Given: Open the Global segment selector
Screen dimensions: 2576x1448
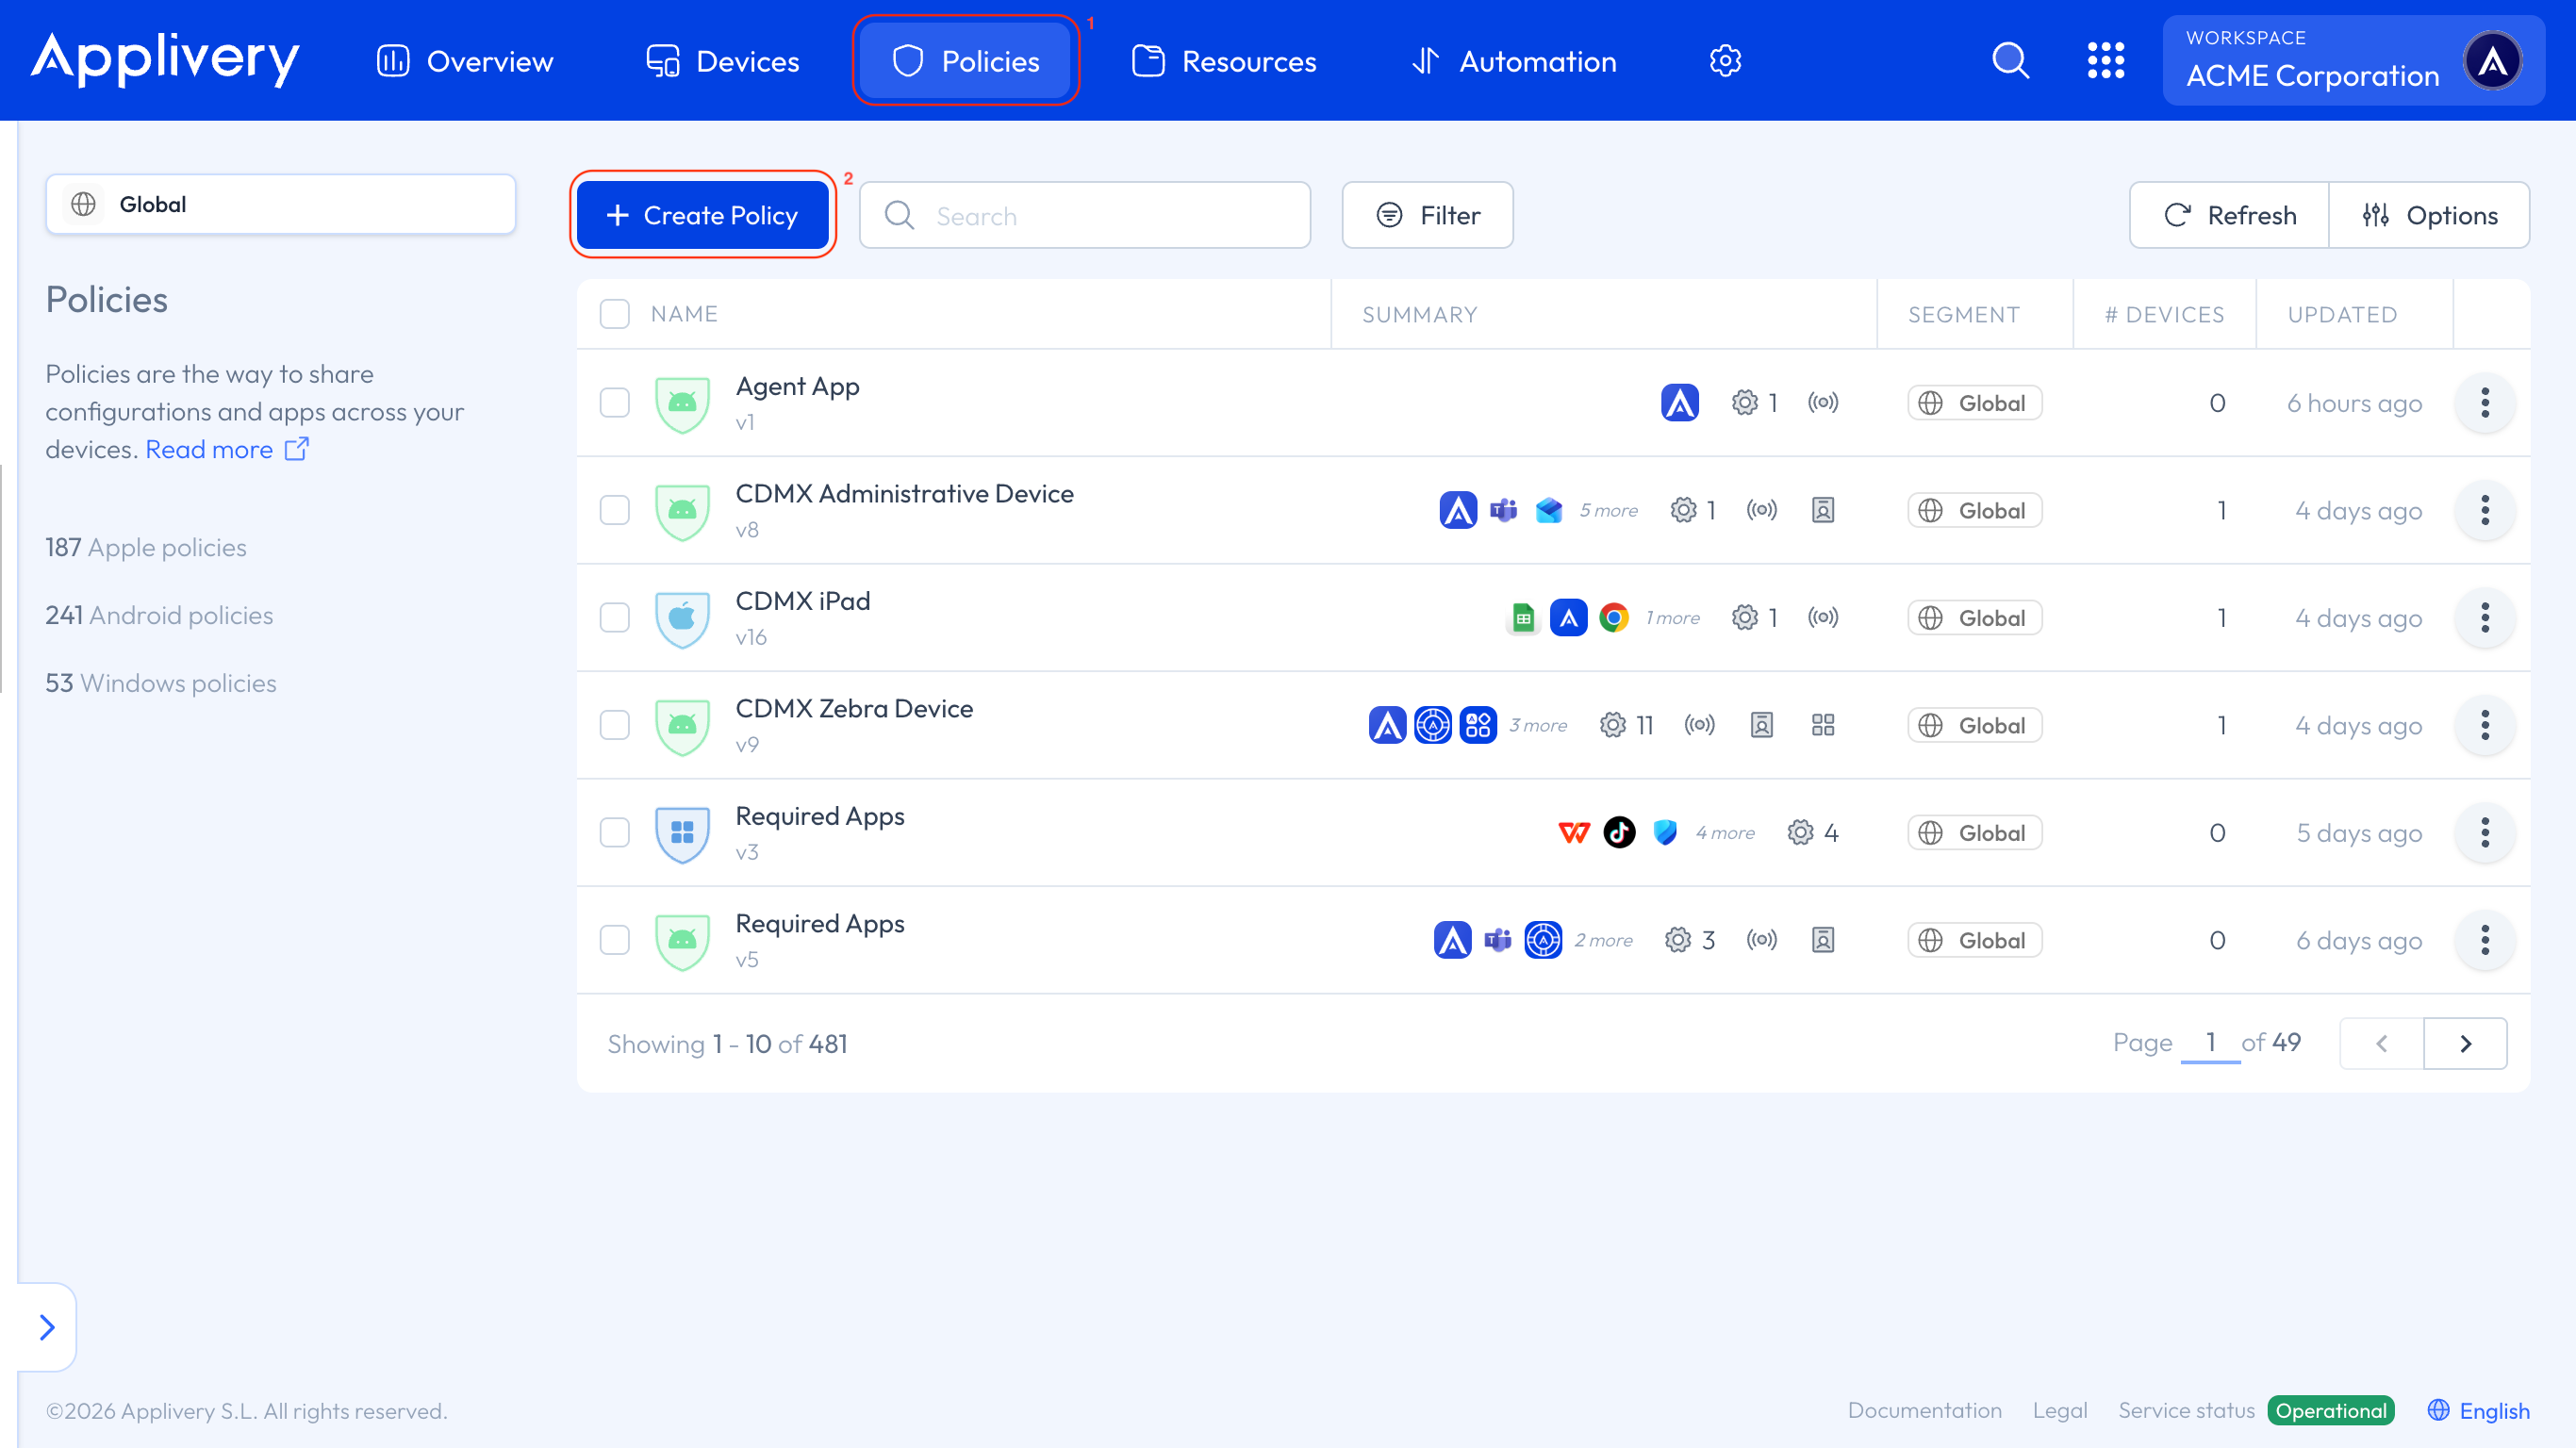Looking at the screenshot, I should [x=280, y=204].
